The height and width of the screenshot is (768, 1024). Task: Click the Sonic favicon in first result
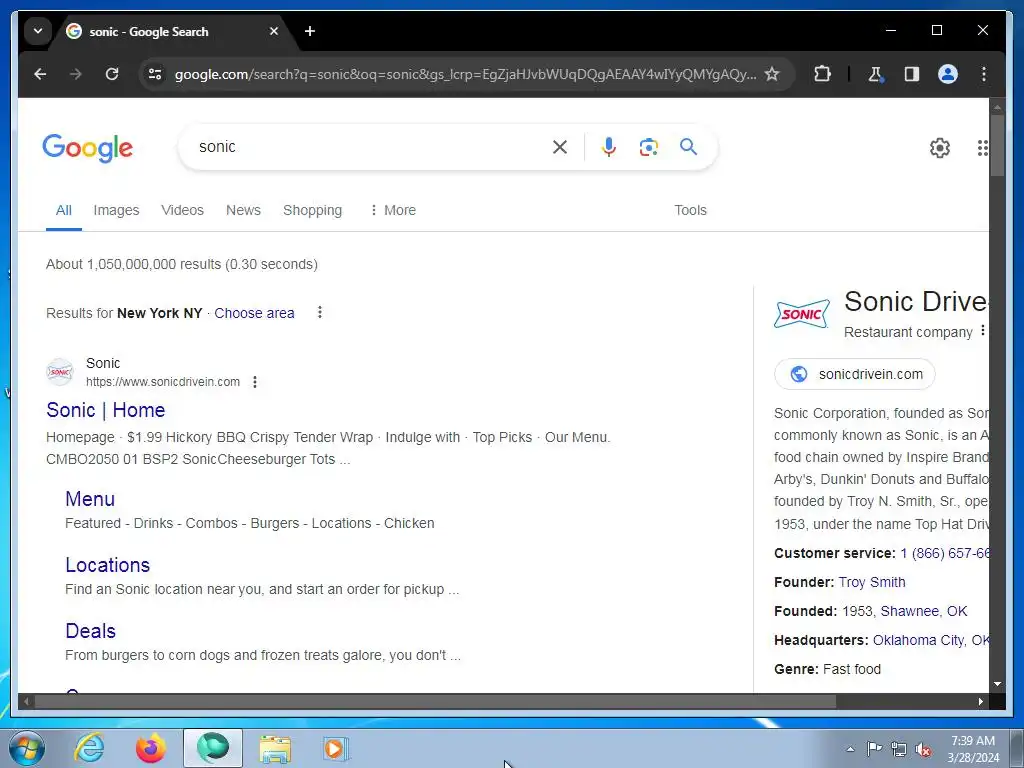coord(59,372)
